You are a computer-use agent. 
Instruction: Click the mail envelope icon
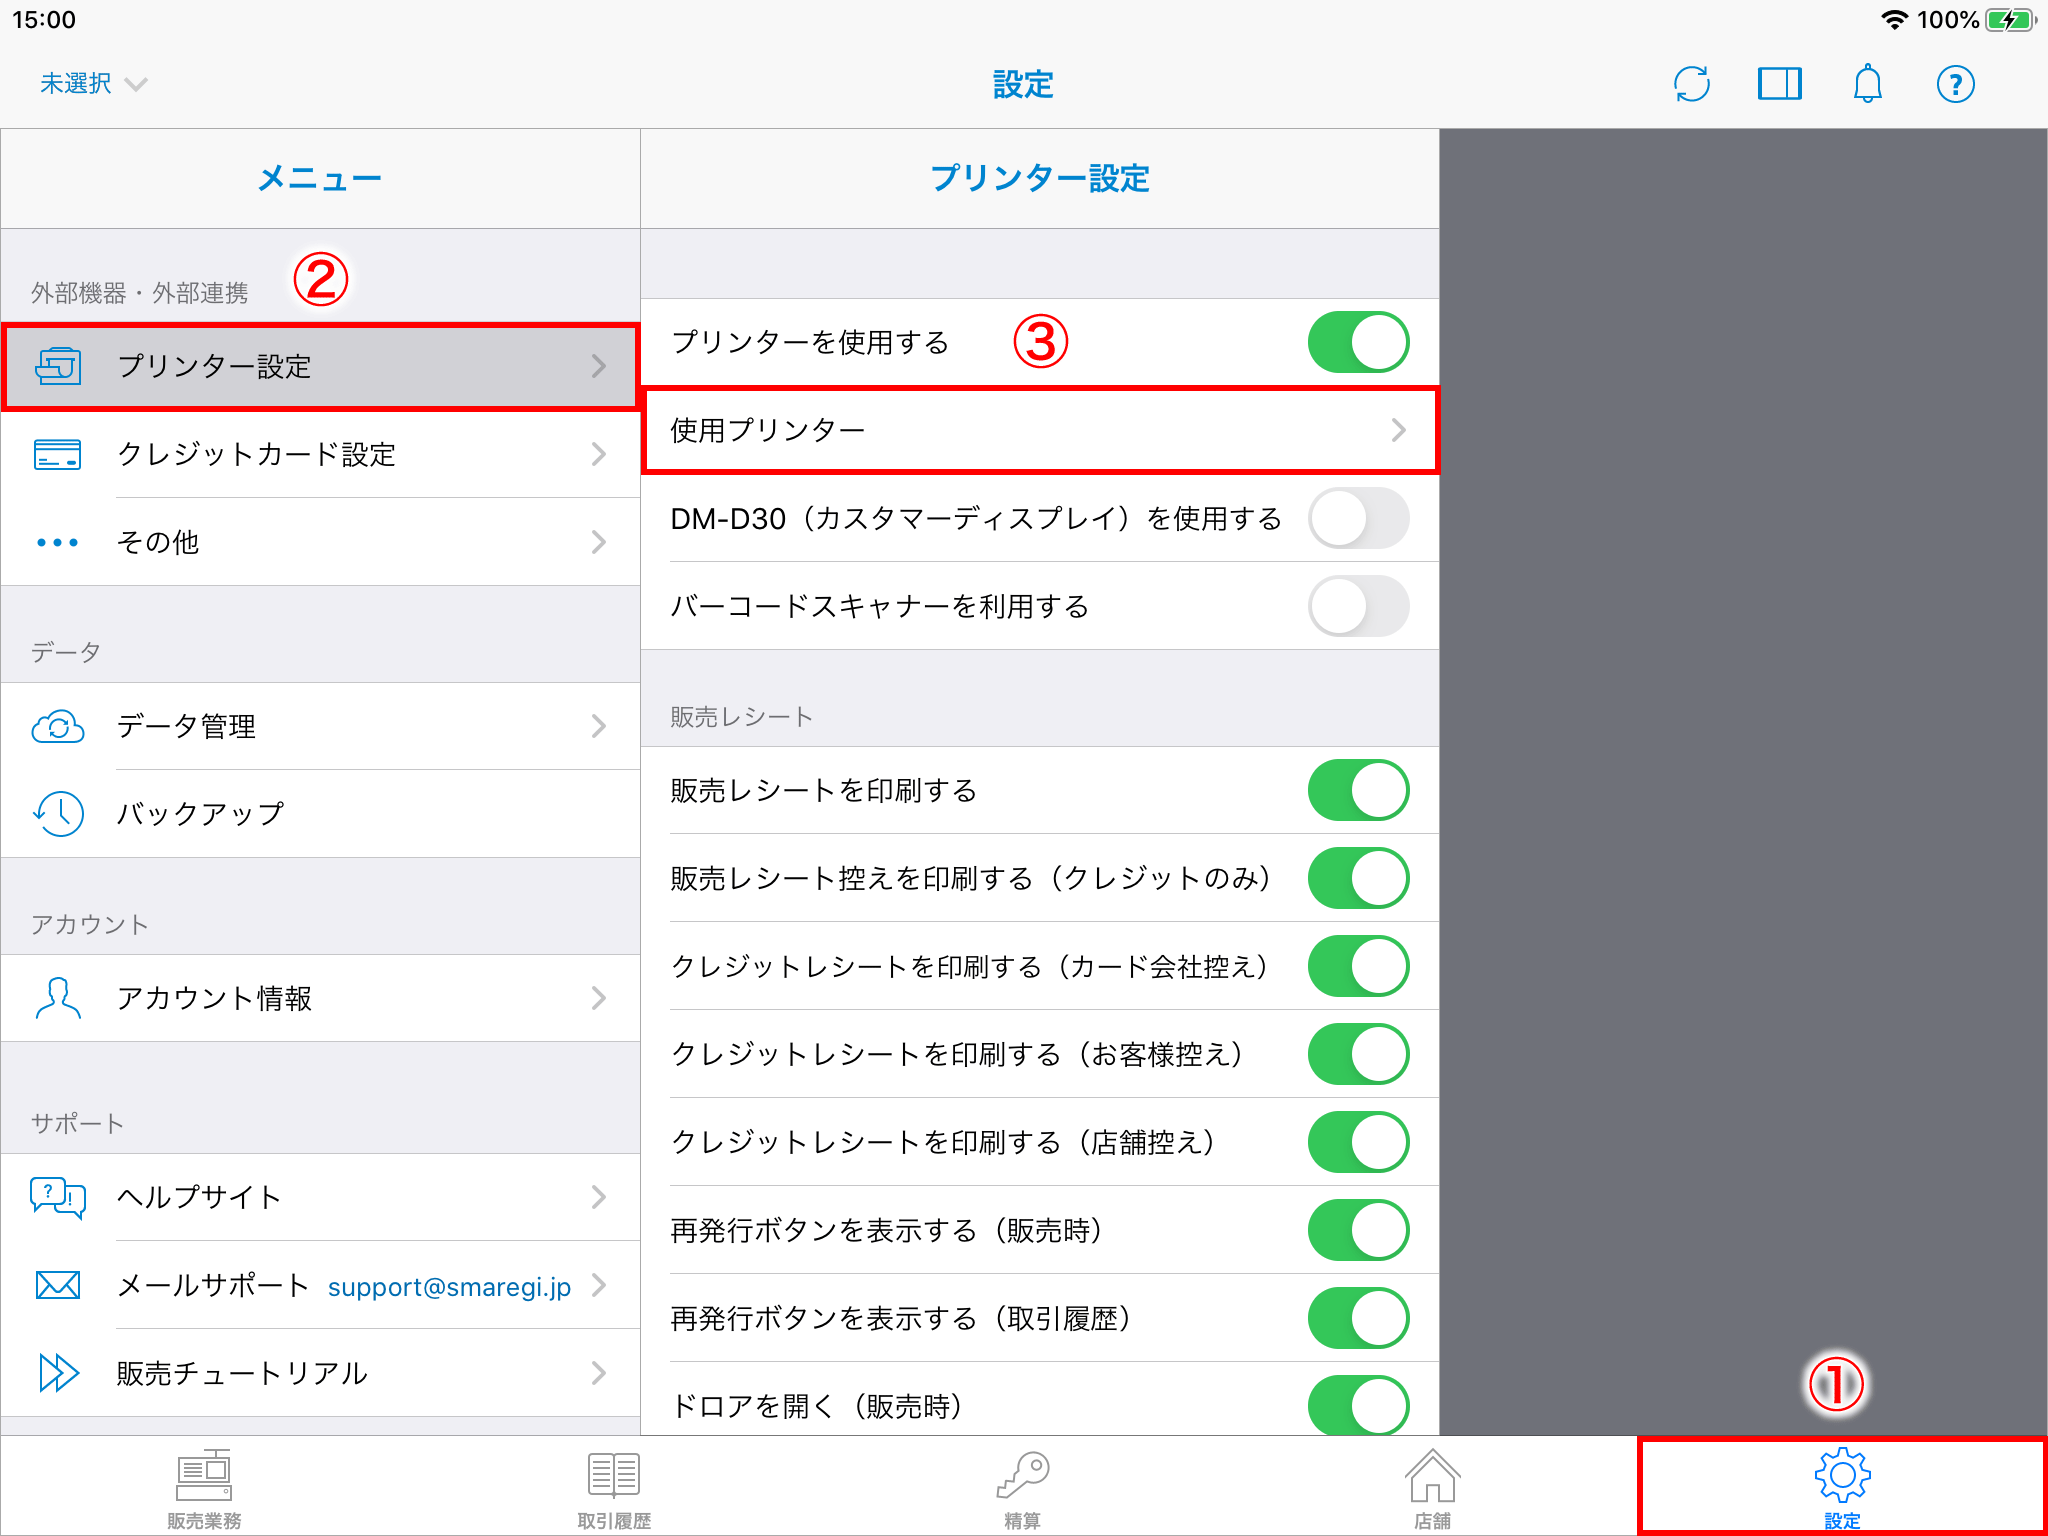[58, 1285]
